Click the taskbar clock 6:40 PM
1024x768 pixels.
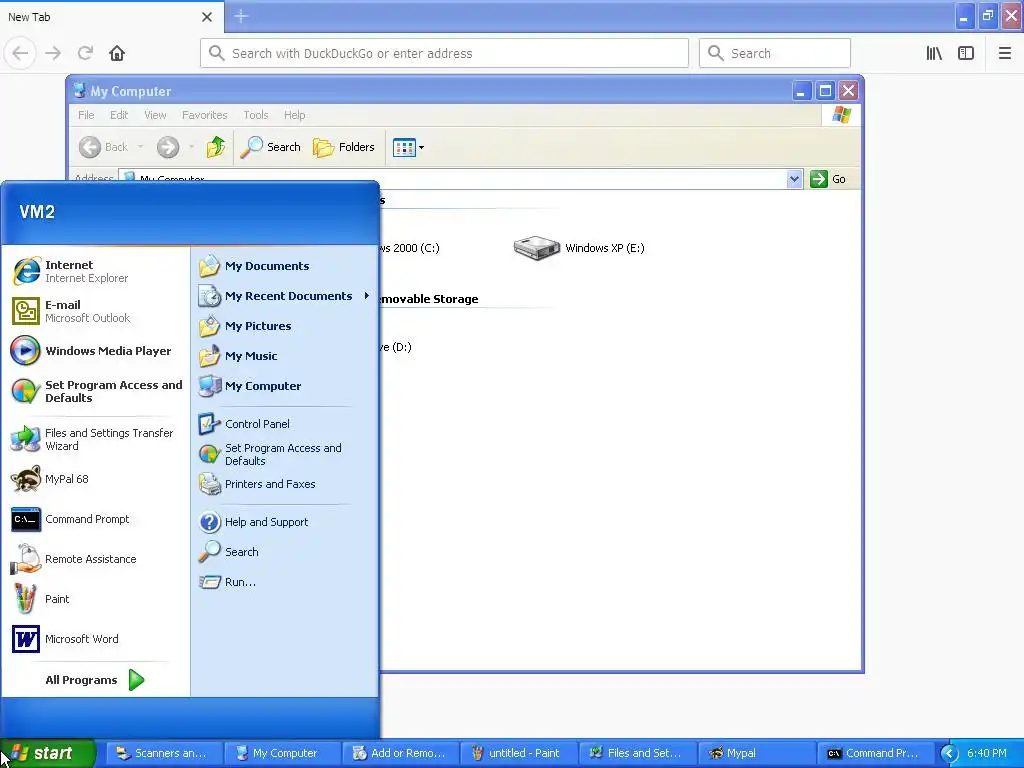[987, 753]
